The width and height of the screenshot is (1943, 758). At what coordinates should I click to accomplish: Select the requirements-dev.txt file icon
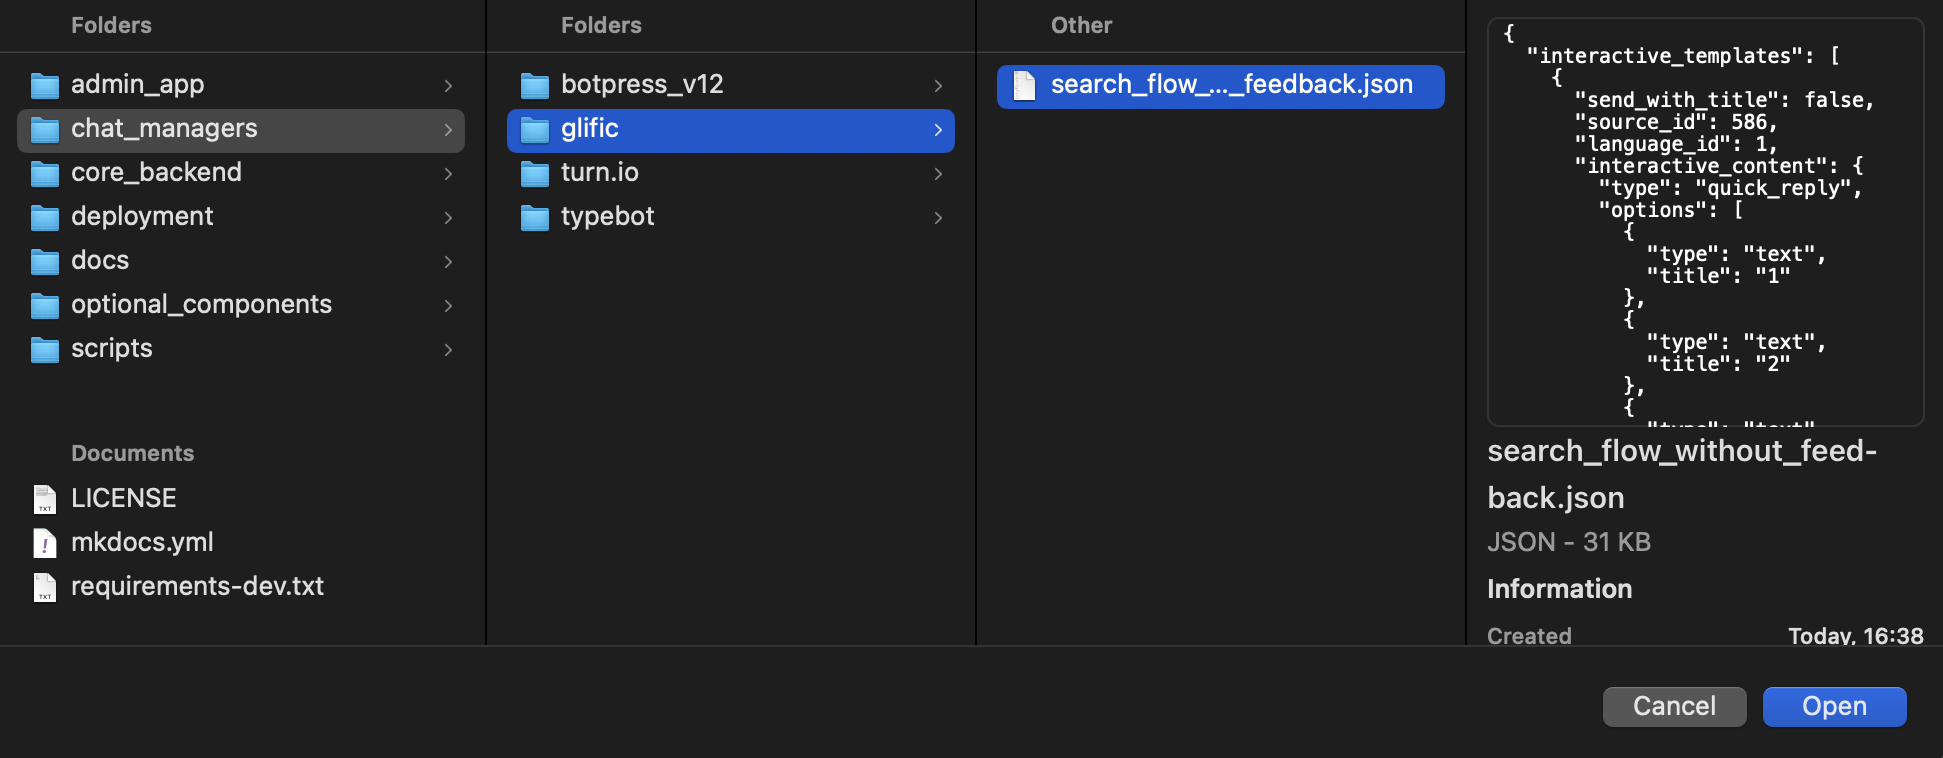(x=45, y=587)
